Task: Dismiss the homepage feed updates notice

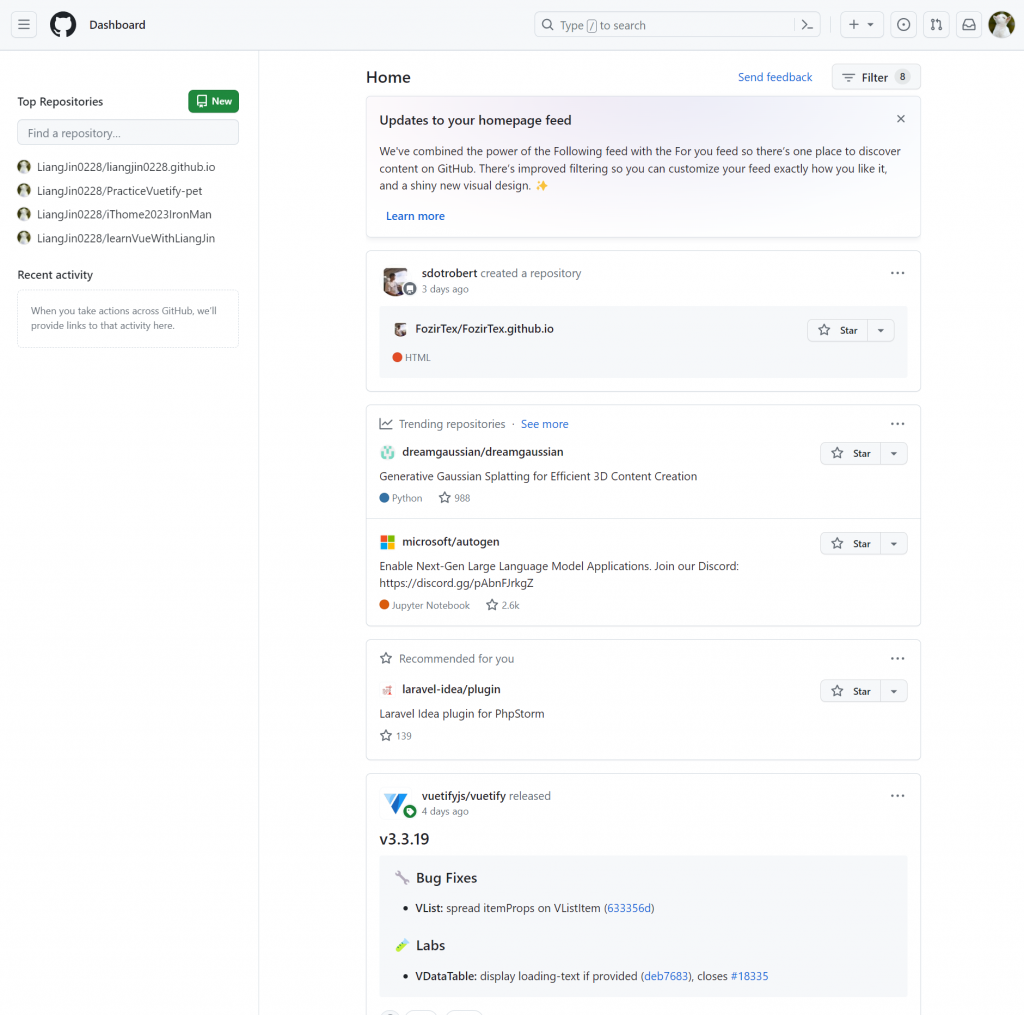Action: click(x=901, y=119)
